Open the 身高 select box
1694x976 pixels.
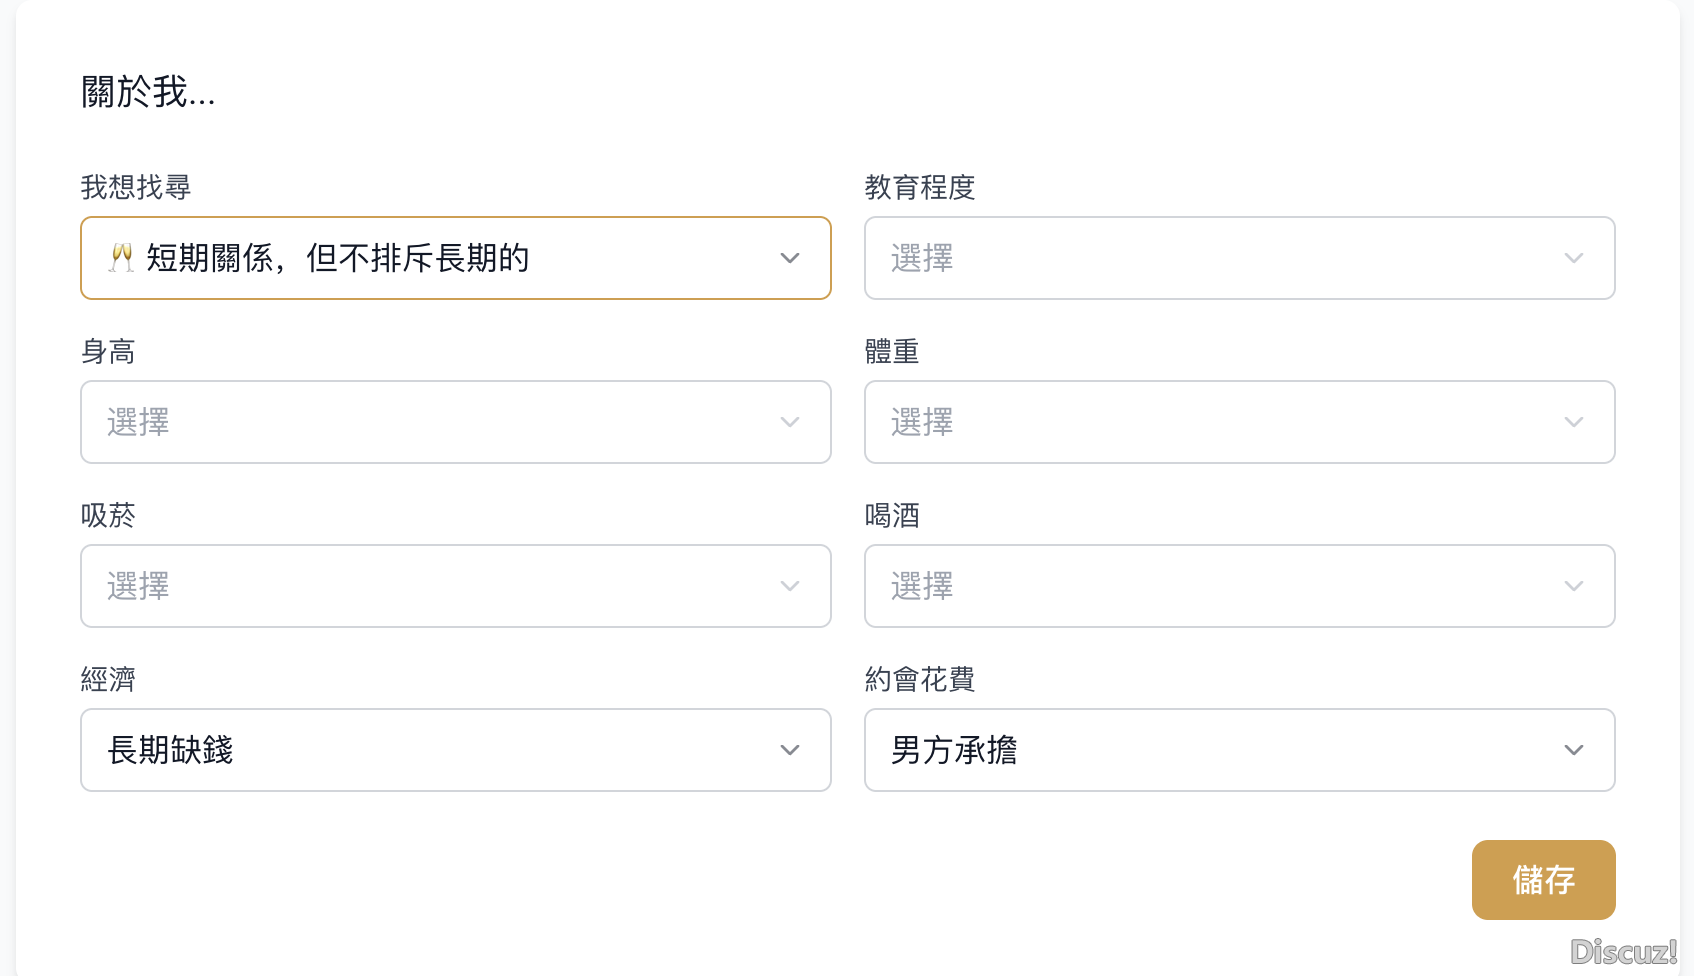click(456, 422)
